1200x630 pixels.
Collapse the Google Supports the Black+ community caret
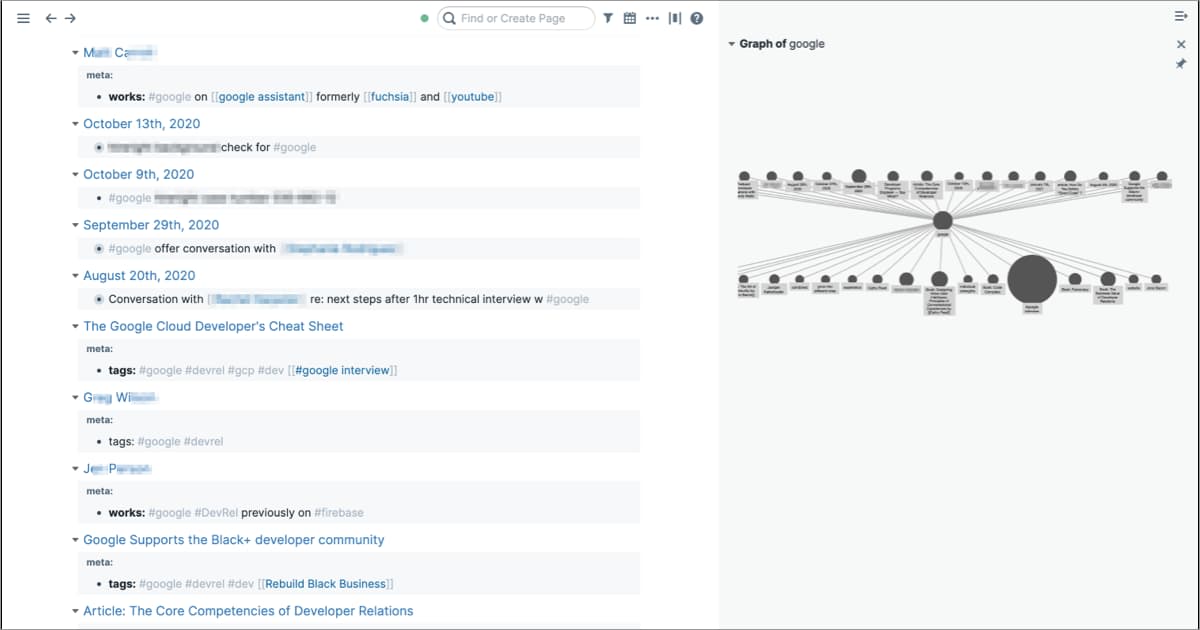(x=75, y=540)
